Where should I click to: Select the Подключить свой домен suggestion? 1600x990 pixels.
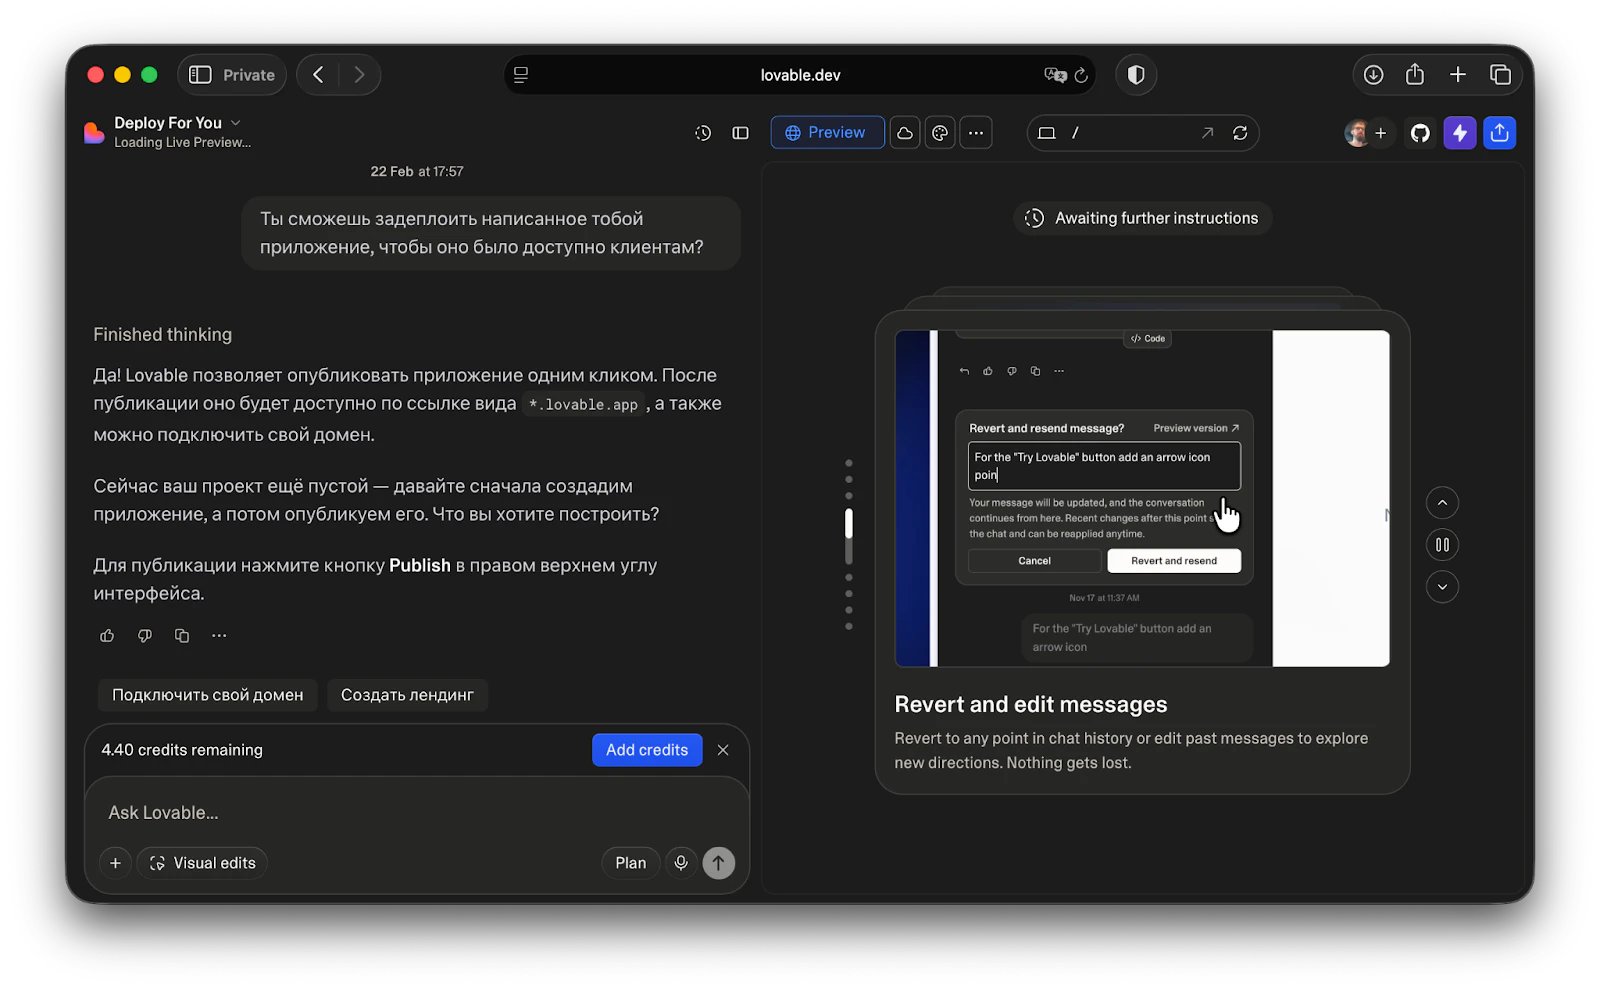tap(208, 695)
